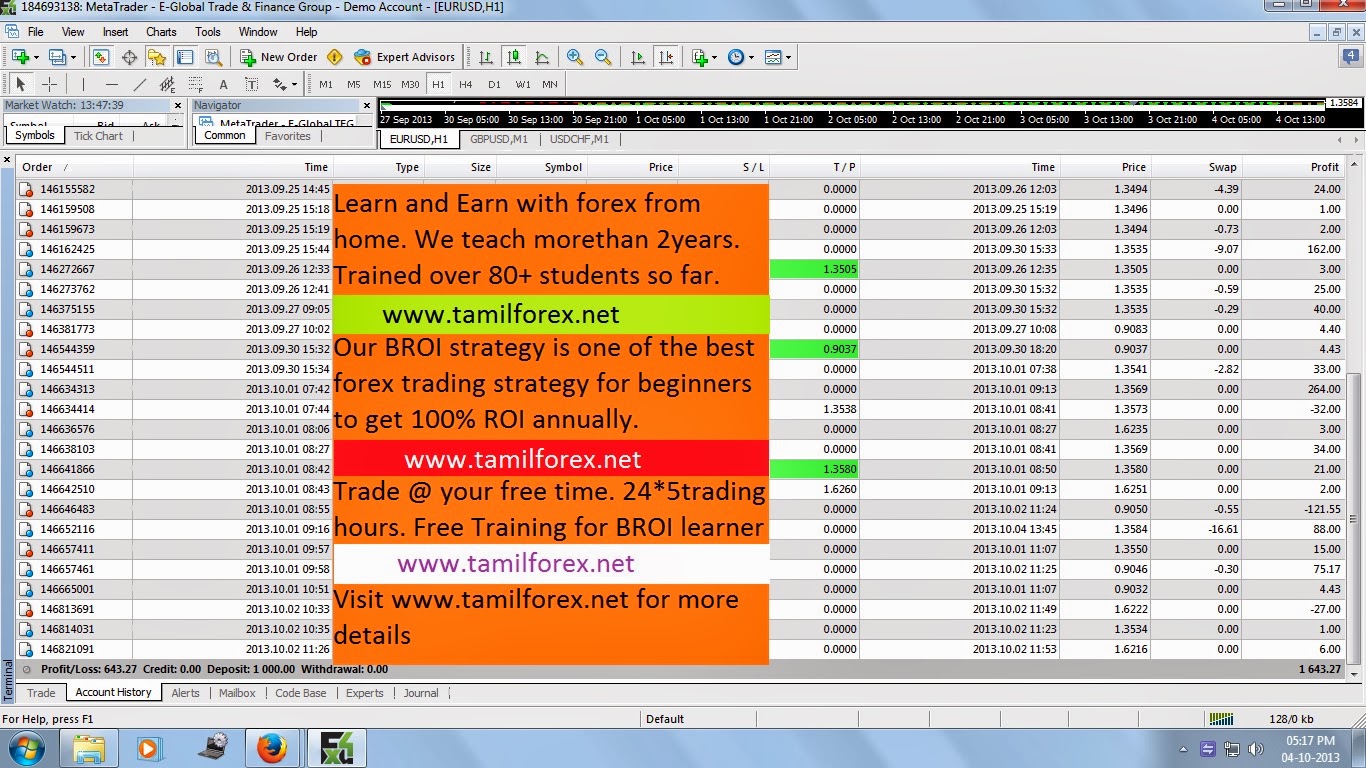Open Windows Explorer from the taskbar
1366x768 pixels.
89,748
